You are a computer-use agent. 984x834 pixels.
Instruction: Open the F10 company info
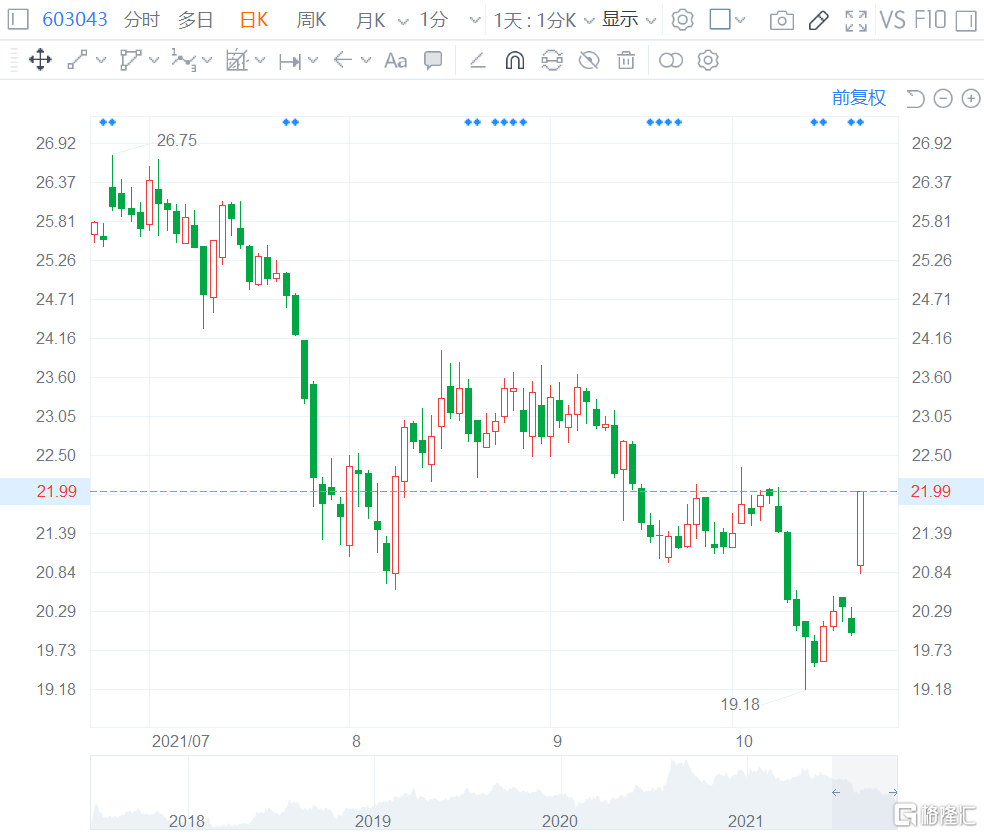click(x=930, y=20)
